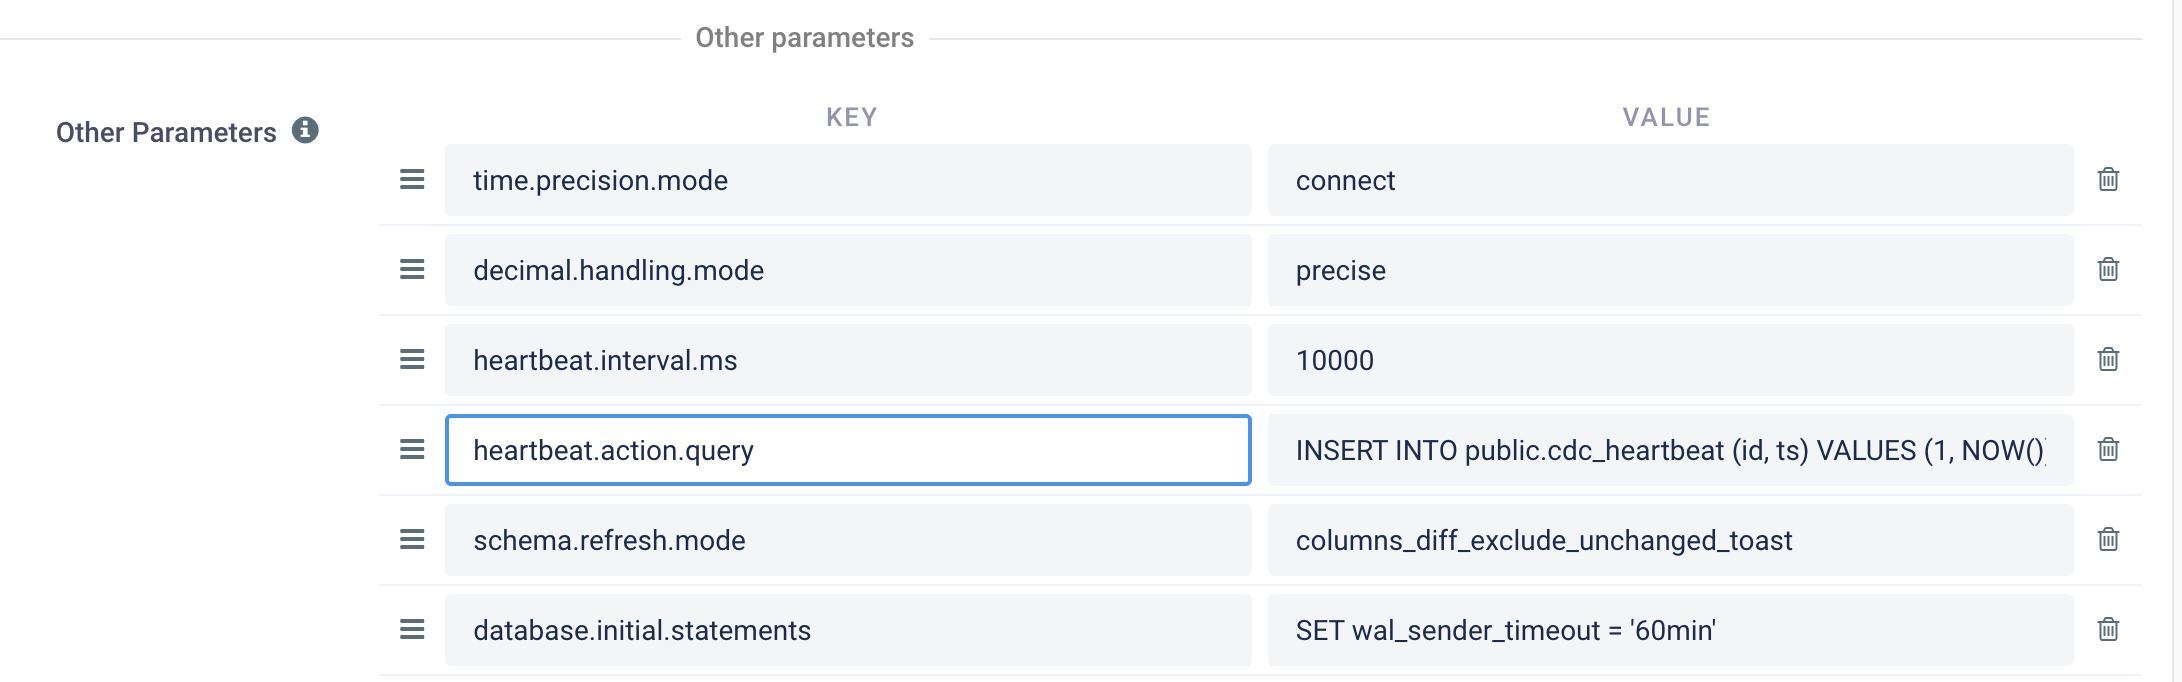This screenshot has height=682, width=2182.
Task: Click the drag handle beside decimal.handling.mode
Action: point(412,270)
